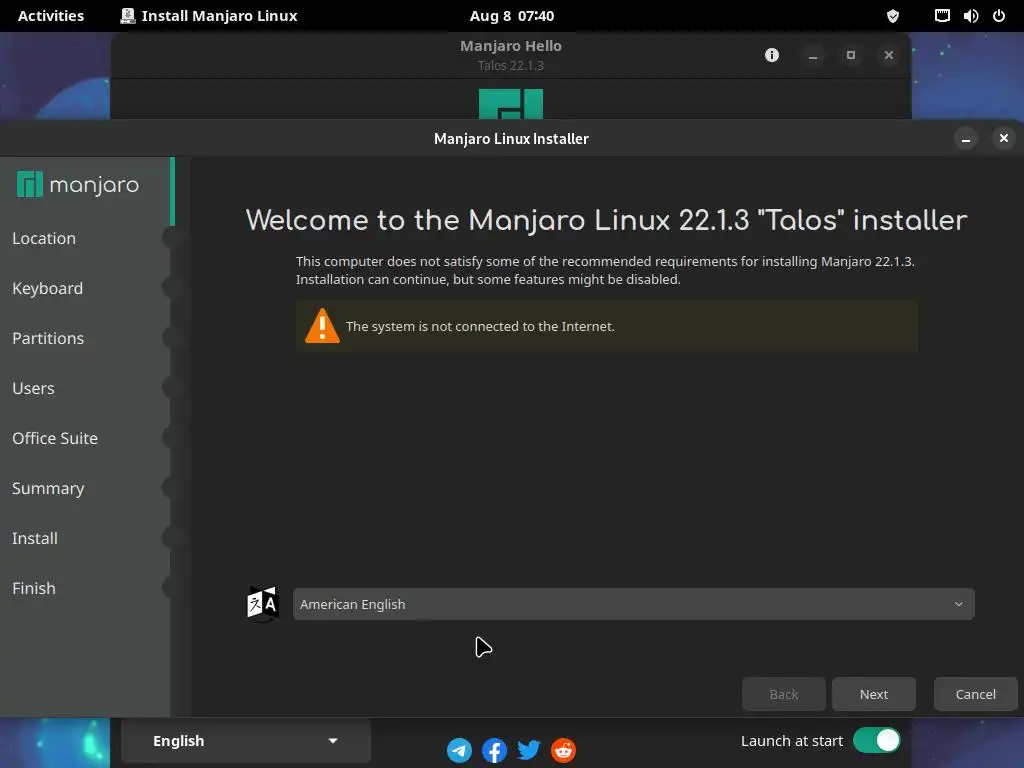This screenshot has height=768, width=1024.
Task: Open the English language dropdown in Manjaro Hello
Action: [x=246, y=741]
